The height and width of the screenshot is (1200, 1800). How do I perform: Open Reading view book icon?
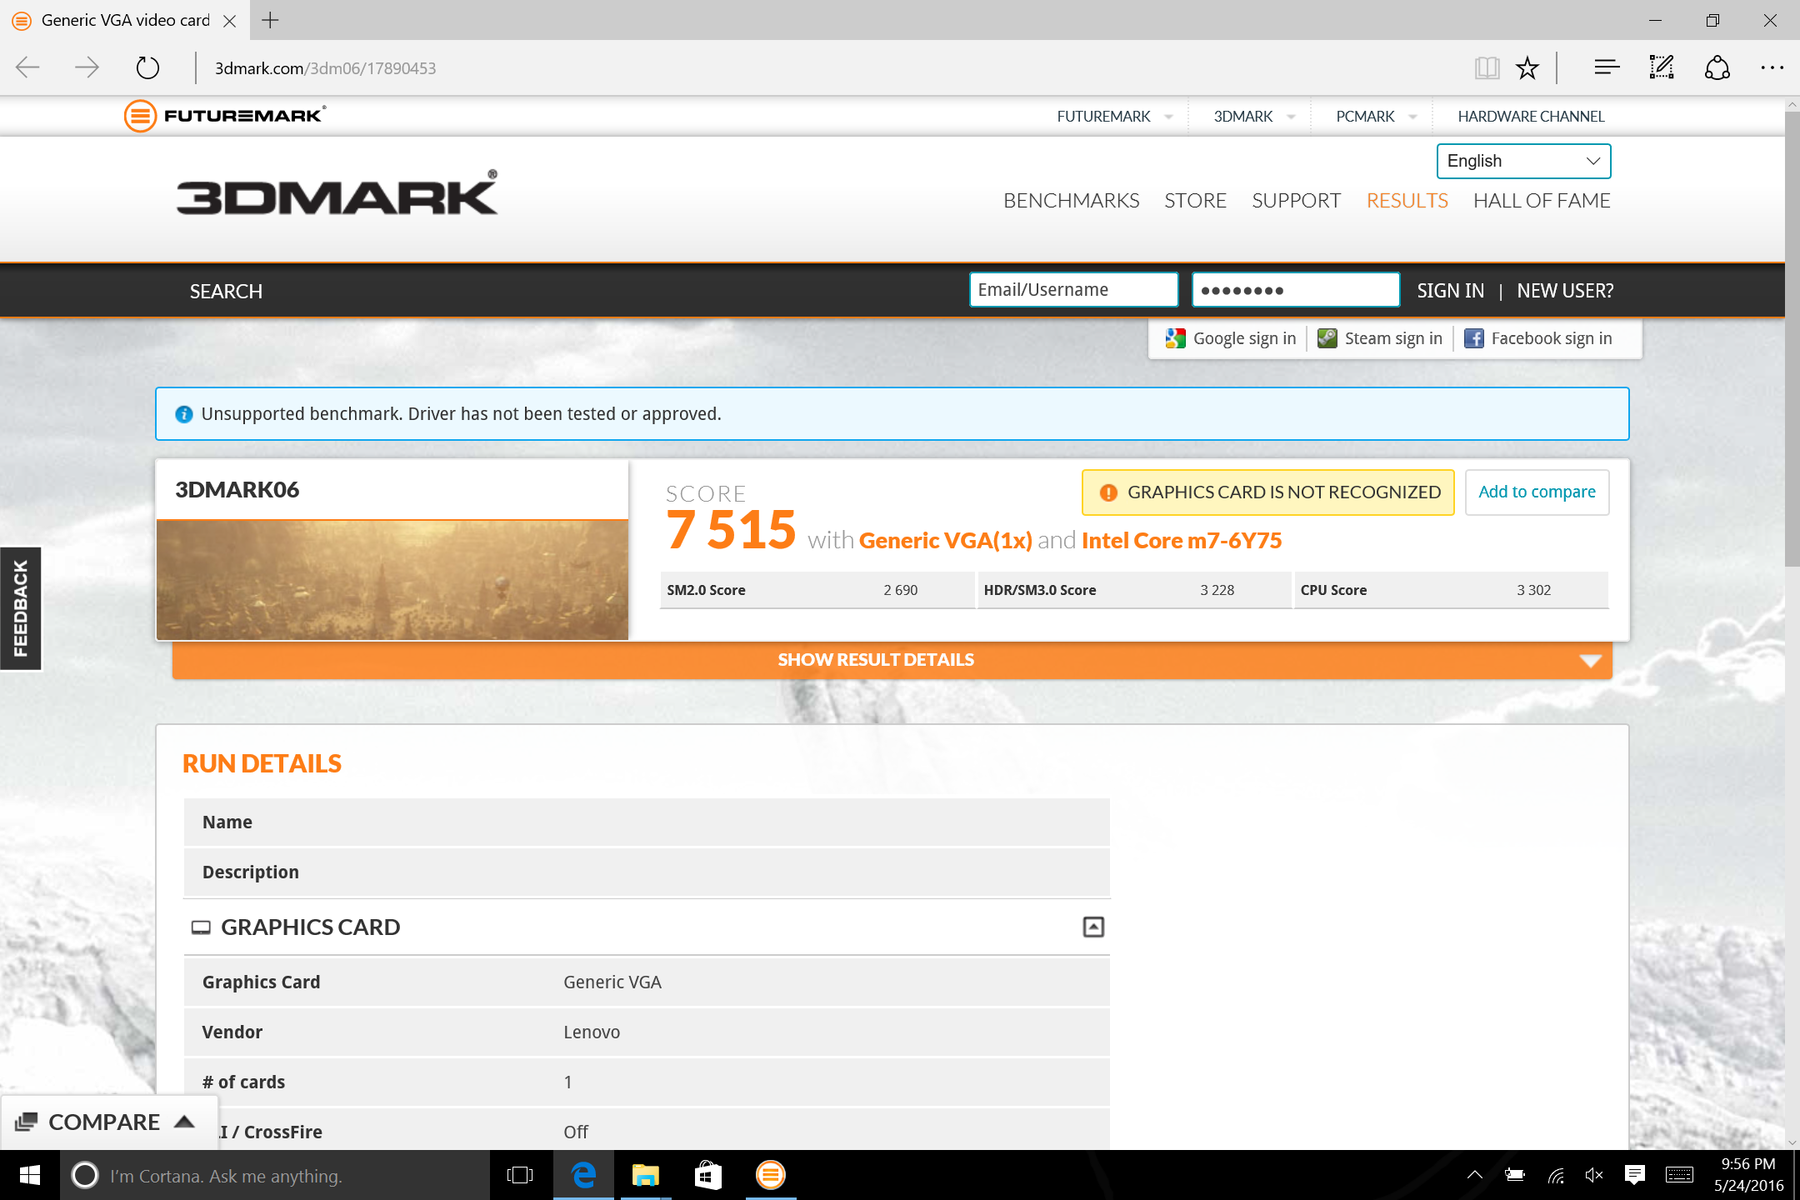(x=1487, y=68)
